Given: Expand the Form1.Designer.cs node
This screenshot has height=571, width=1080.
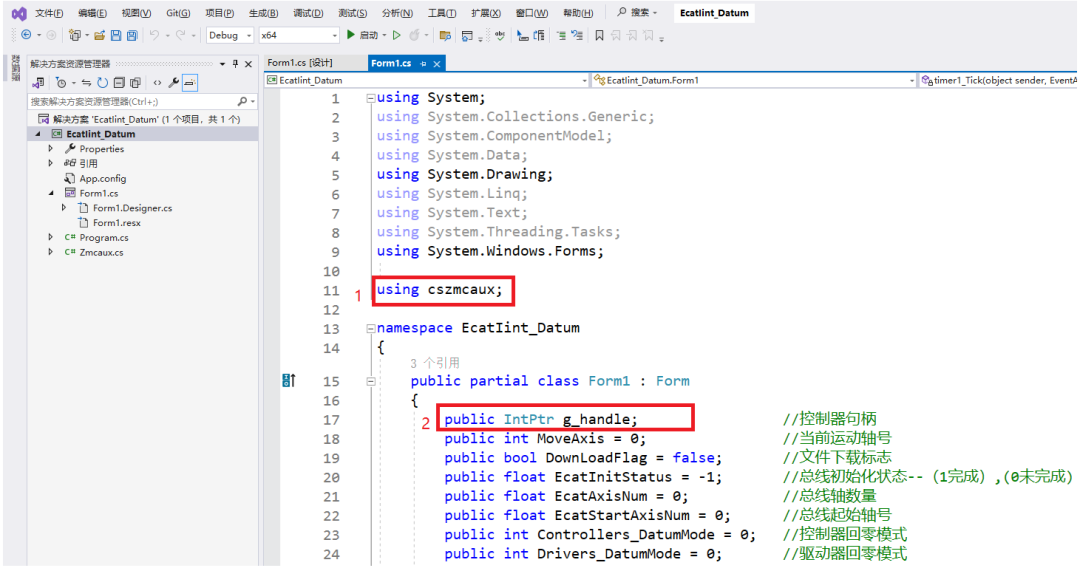Looking at the screenshot, I should tap(64, 207).
